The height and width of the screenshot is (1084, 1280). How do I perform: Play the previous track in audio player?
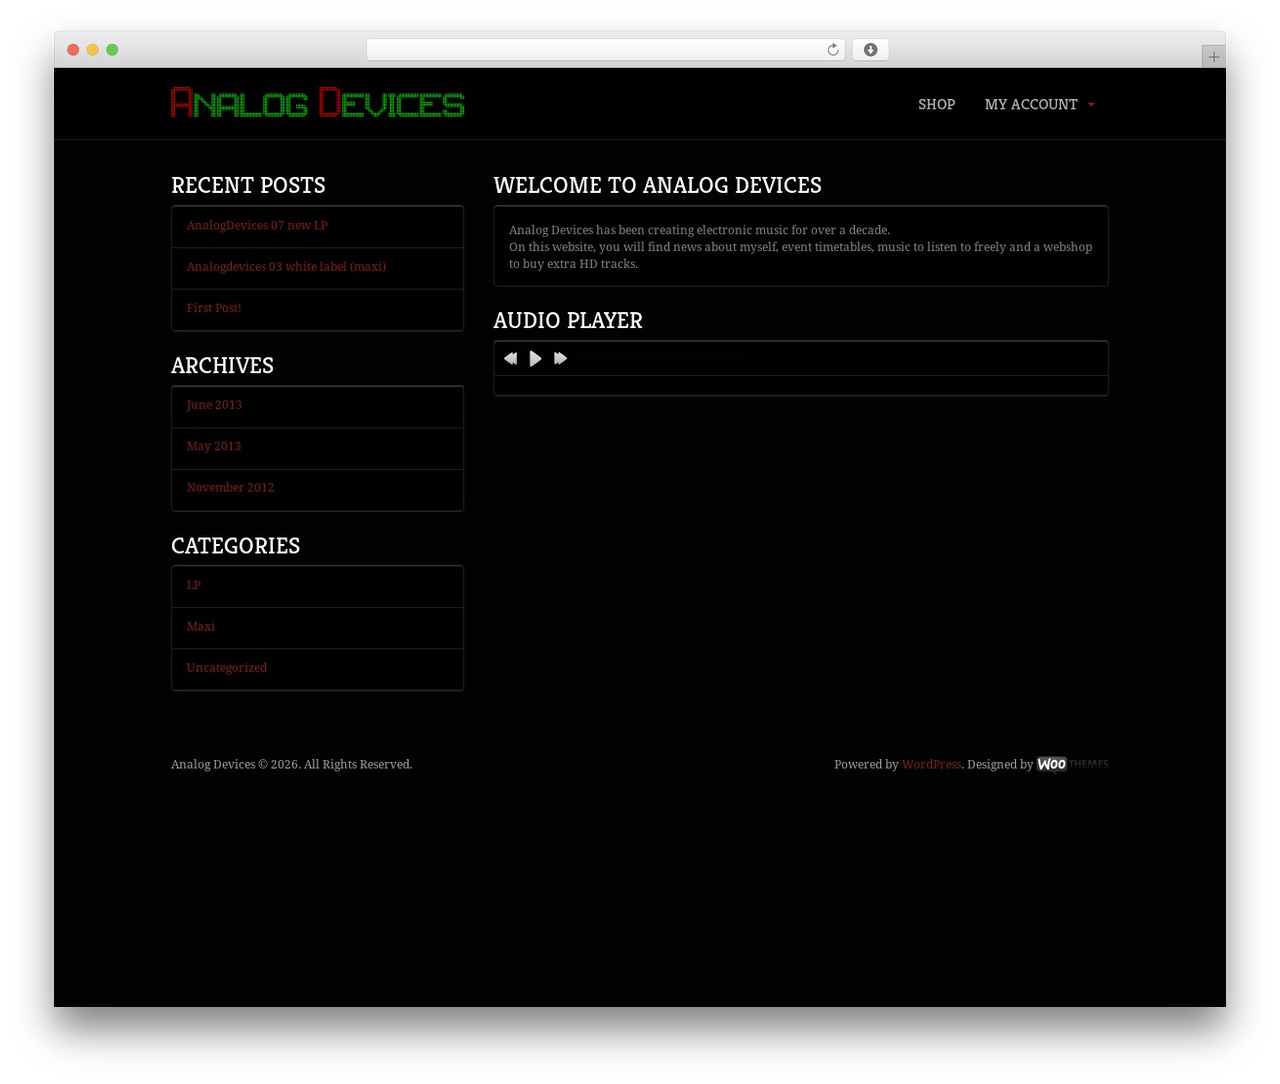click(510, 359)
